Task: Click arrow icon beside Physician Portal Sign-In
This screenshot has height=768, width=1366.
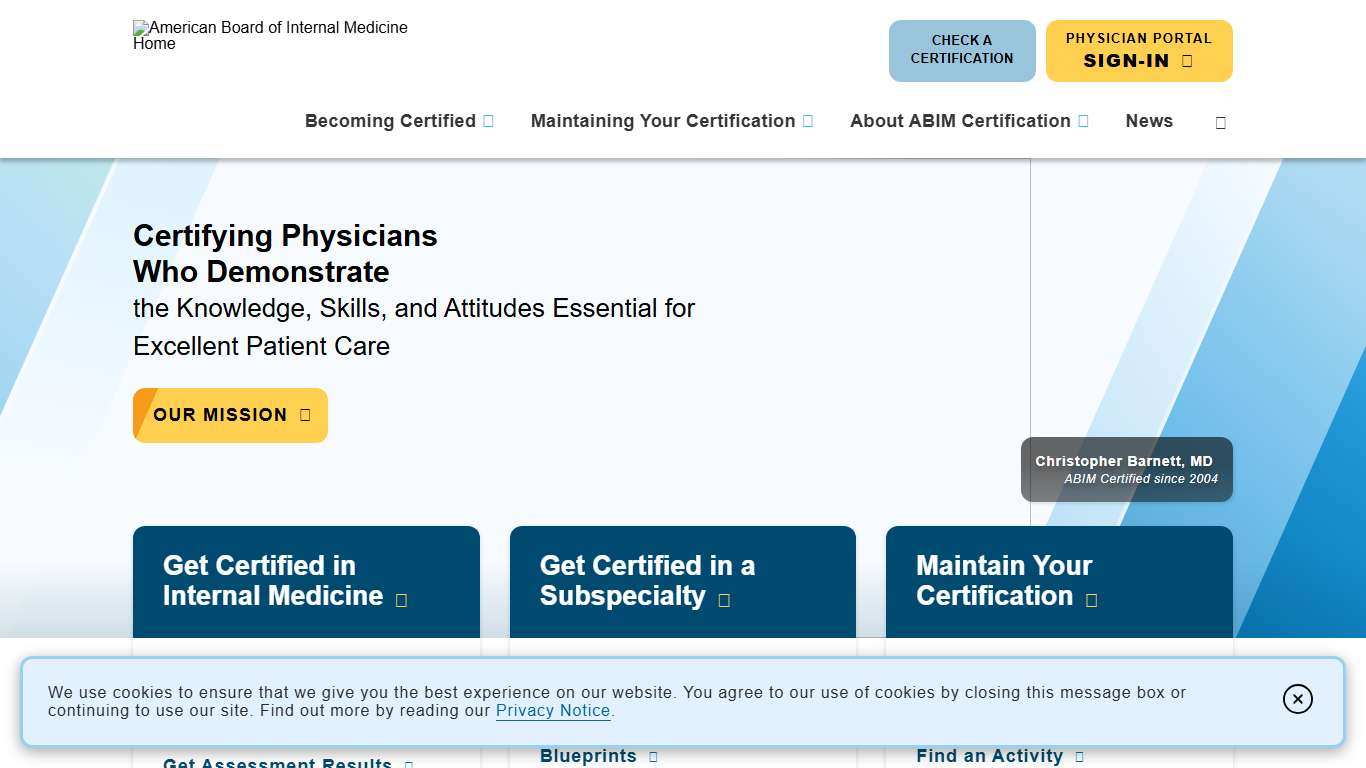Action: (1187, 61)
